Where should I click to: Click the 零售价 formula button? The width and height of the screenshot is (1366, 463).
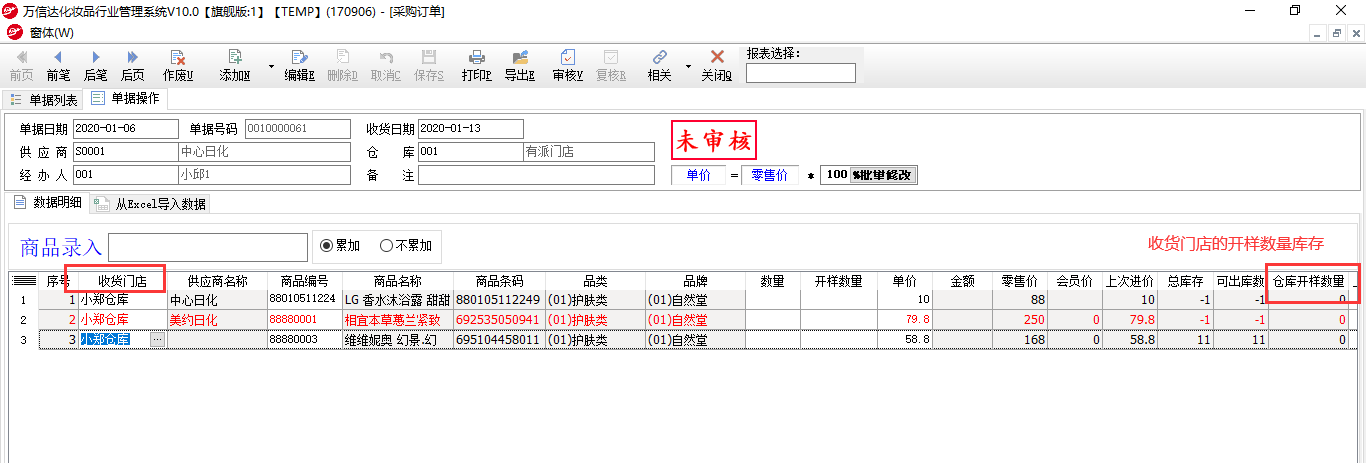[769, 175]
